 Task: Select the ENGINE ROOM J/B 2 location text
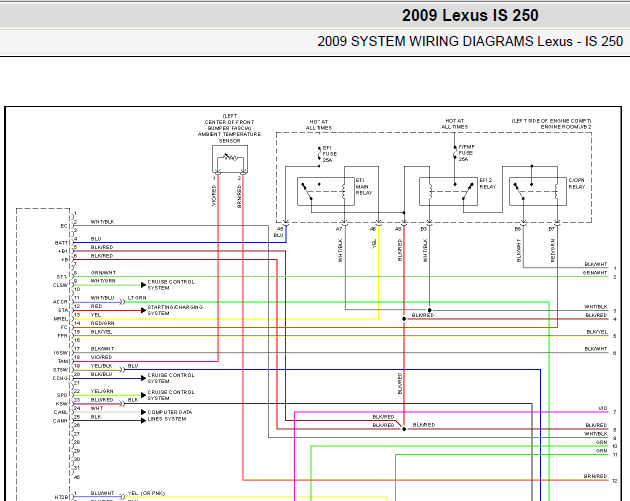point(566,127)
